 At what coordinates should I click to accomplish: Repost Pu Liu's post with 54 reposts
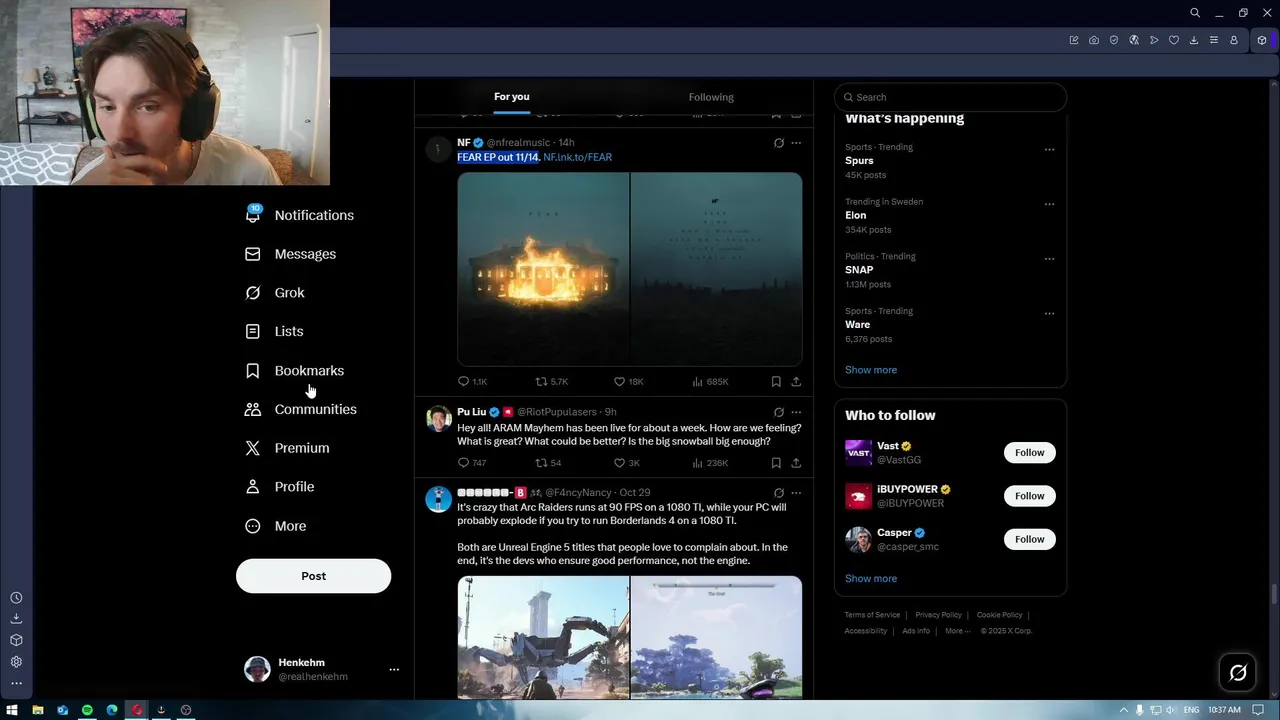[548, 463]
